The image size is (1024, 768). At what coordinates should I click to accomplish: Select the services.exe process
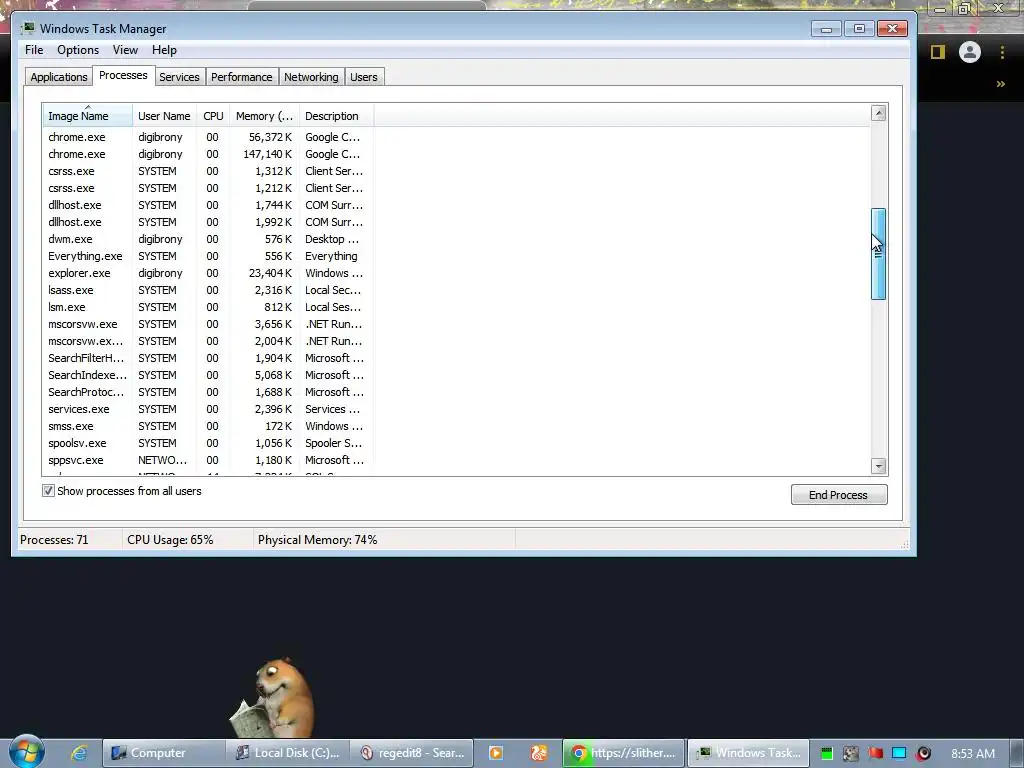208,409
